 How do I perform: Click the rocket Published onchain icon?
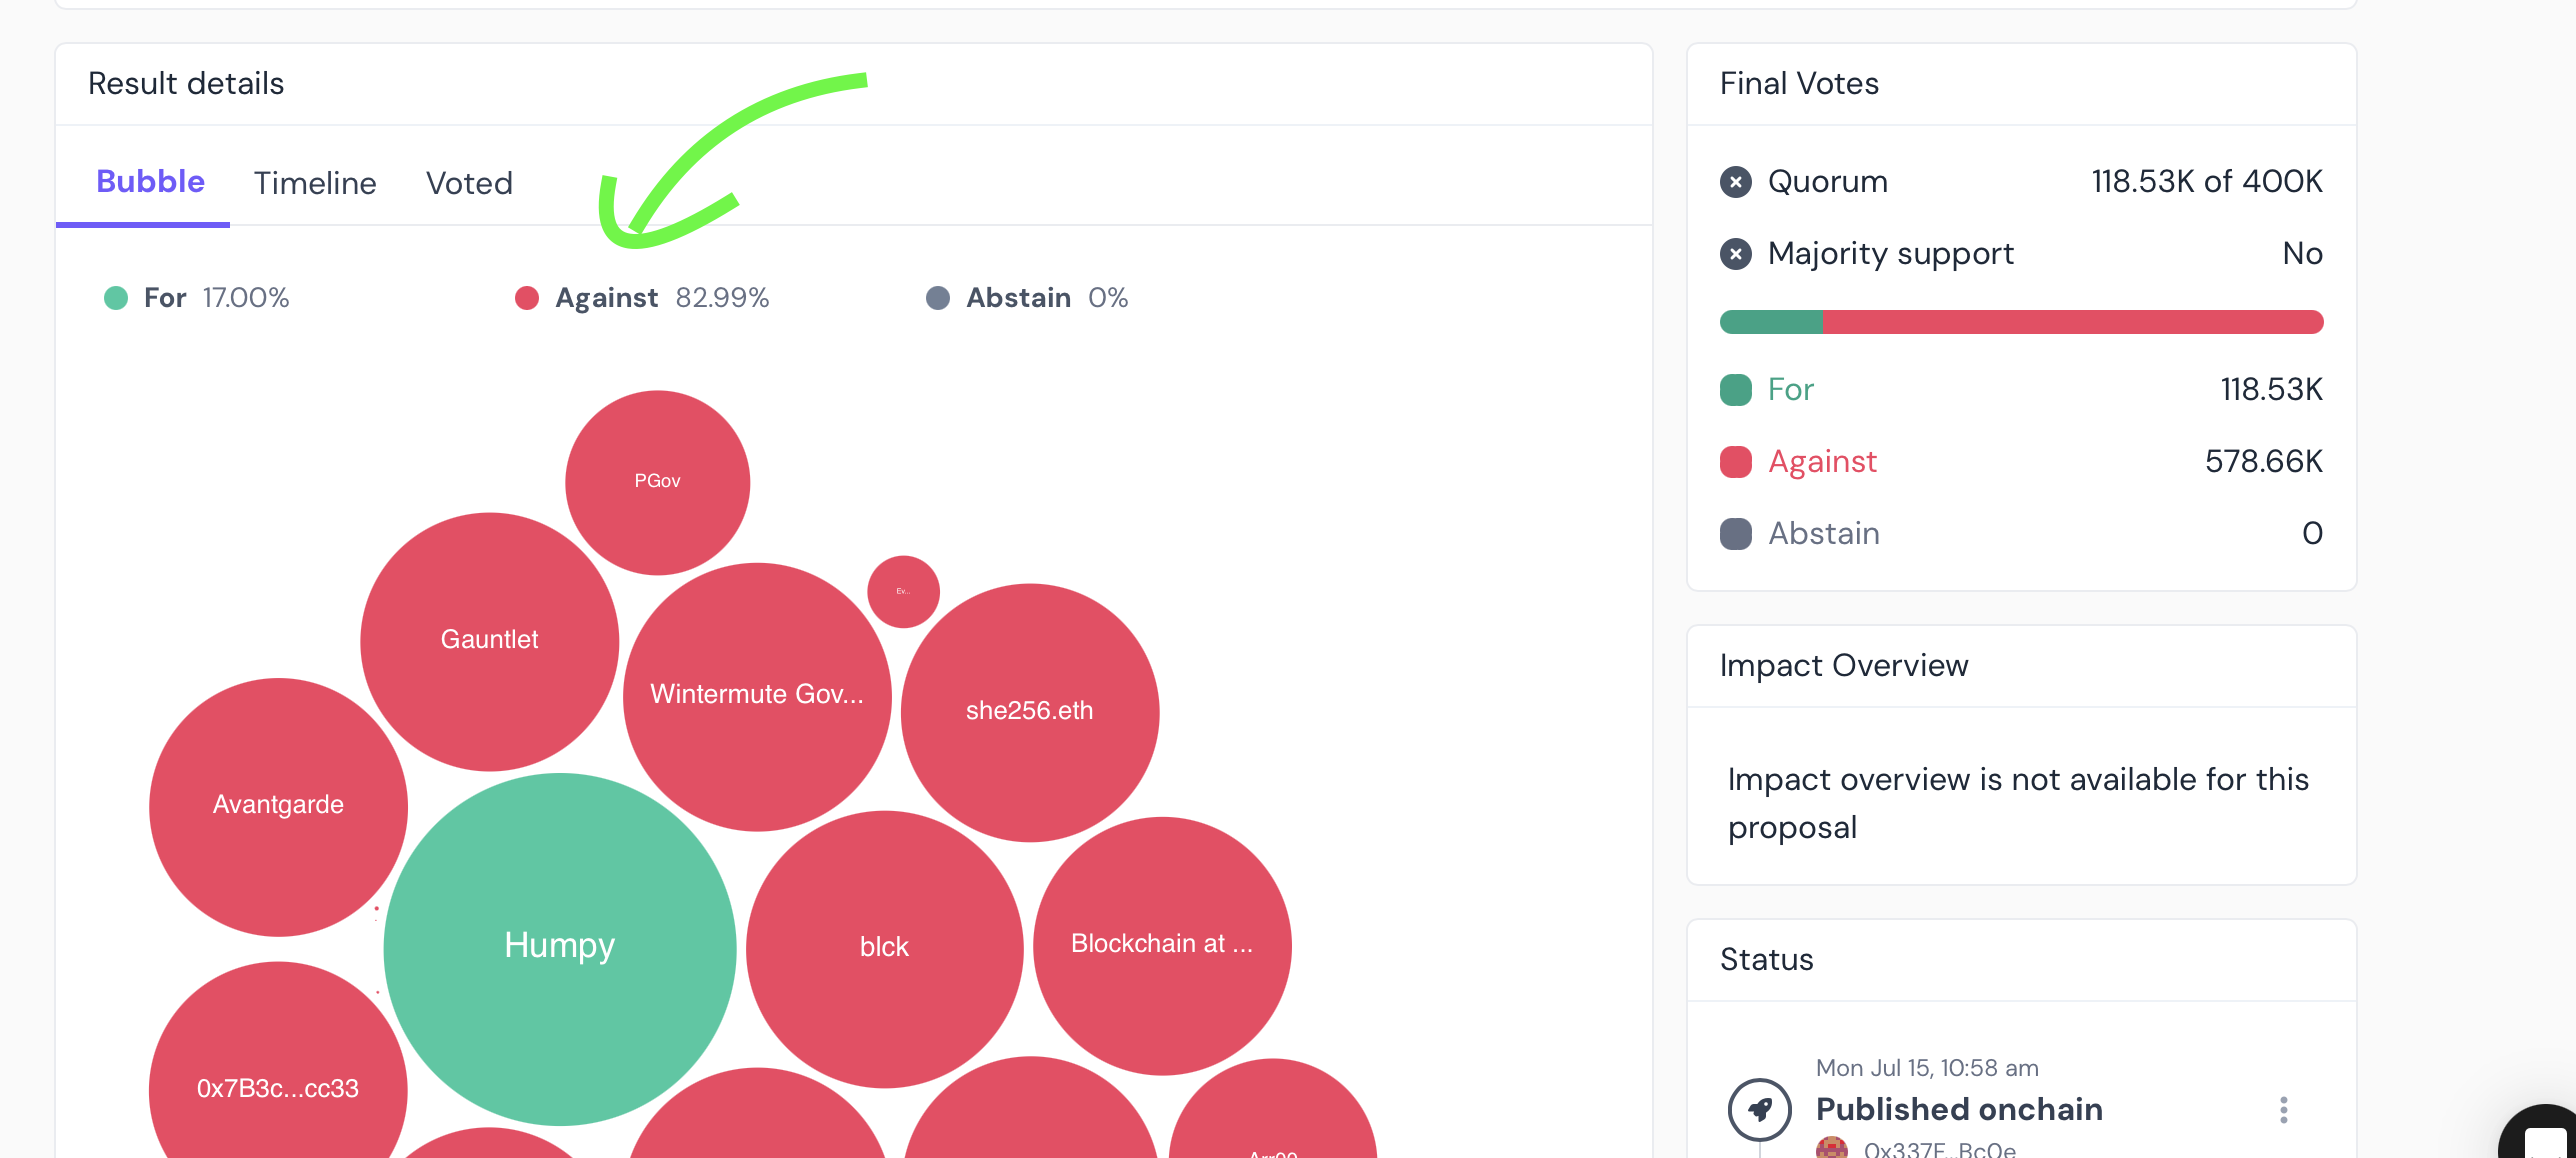coord(1759,1109)
